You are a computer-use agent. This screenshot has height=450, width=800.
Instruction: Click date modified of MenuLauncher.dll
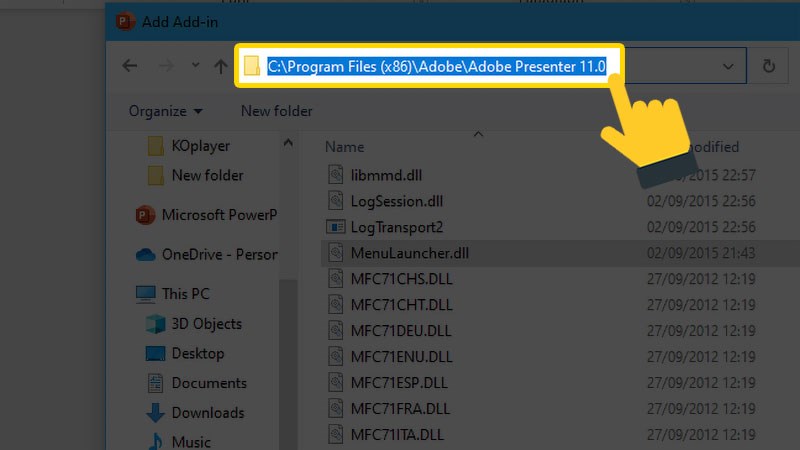[x=701, y=254]
